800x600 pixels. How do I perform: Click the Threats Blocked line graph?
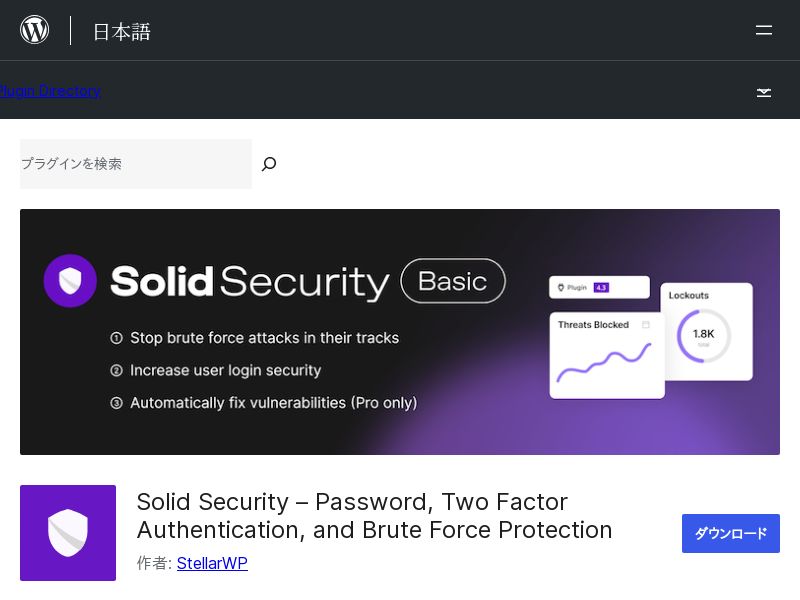[x=604, y=363]
